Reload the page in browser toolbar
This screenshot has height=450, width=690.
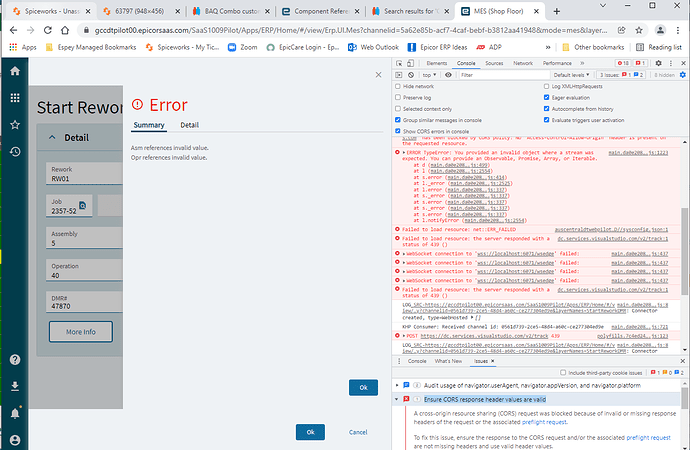48,30
